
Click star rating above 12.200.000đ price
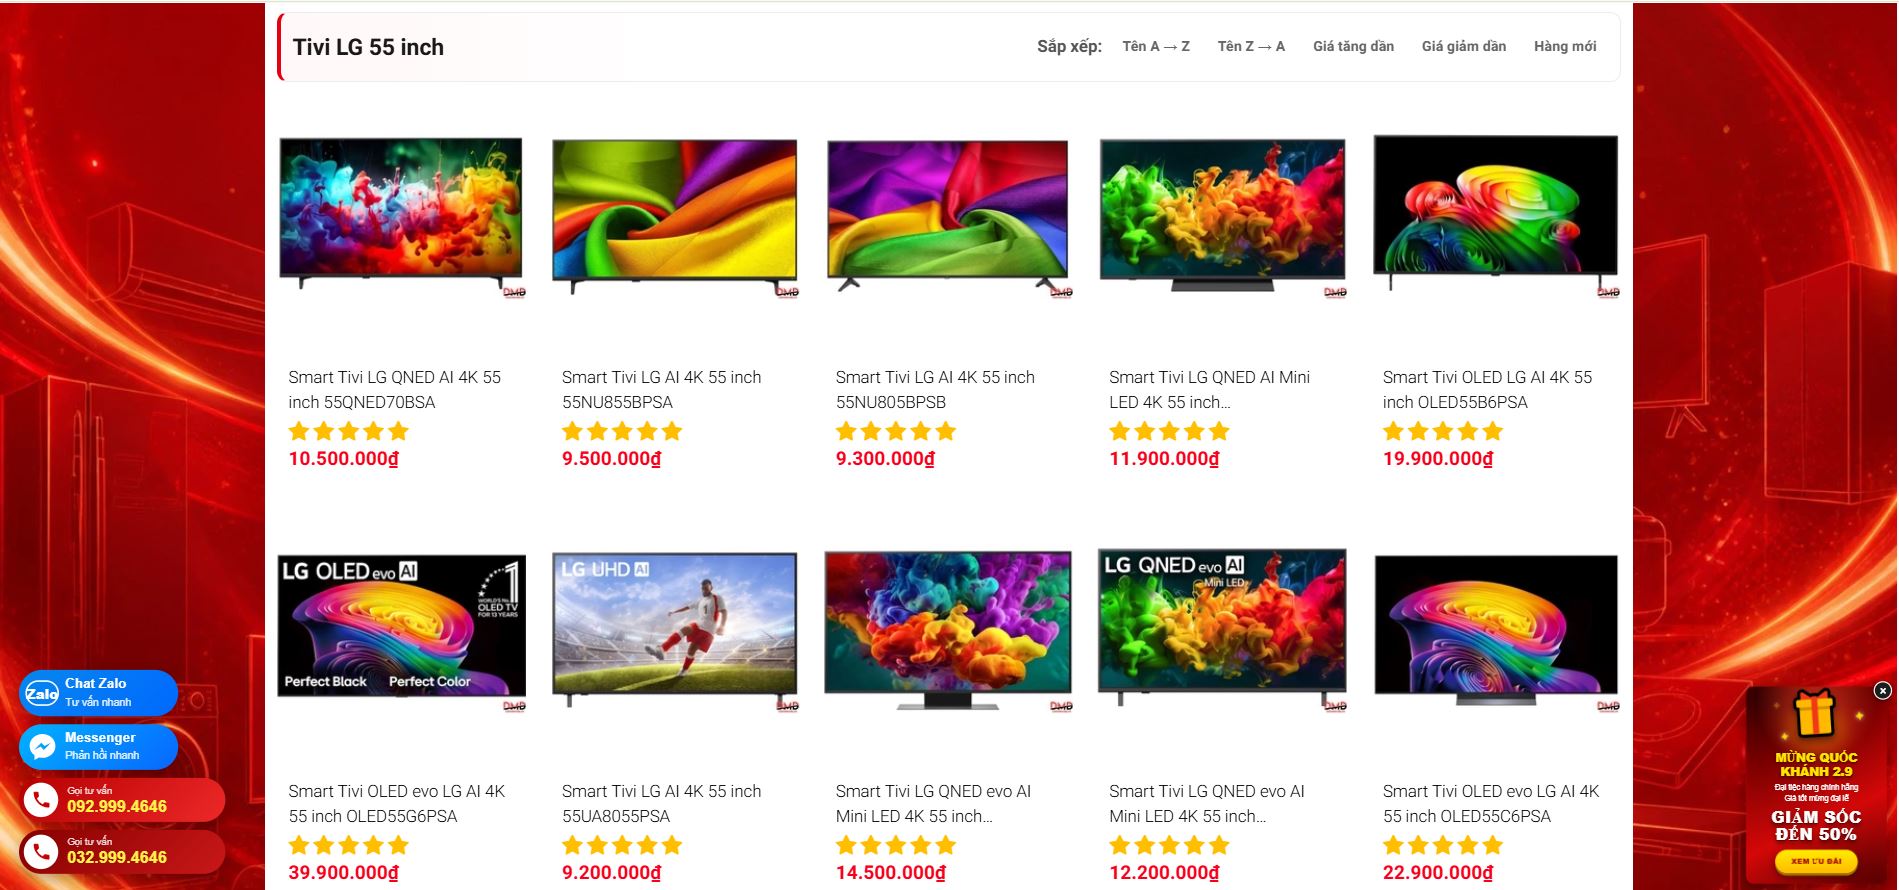[x=1169, y=845]
